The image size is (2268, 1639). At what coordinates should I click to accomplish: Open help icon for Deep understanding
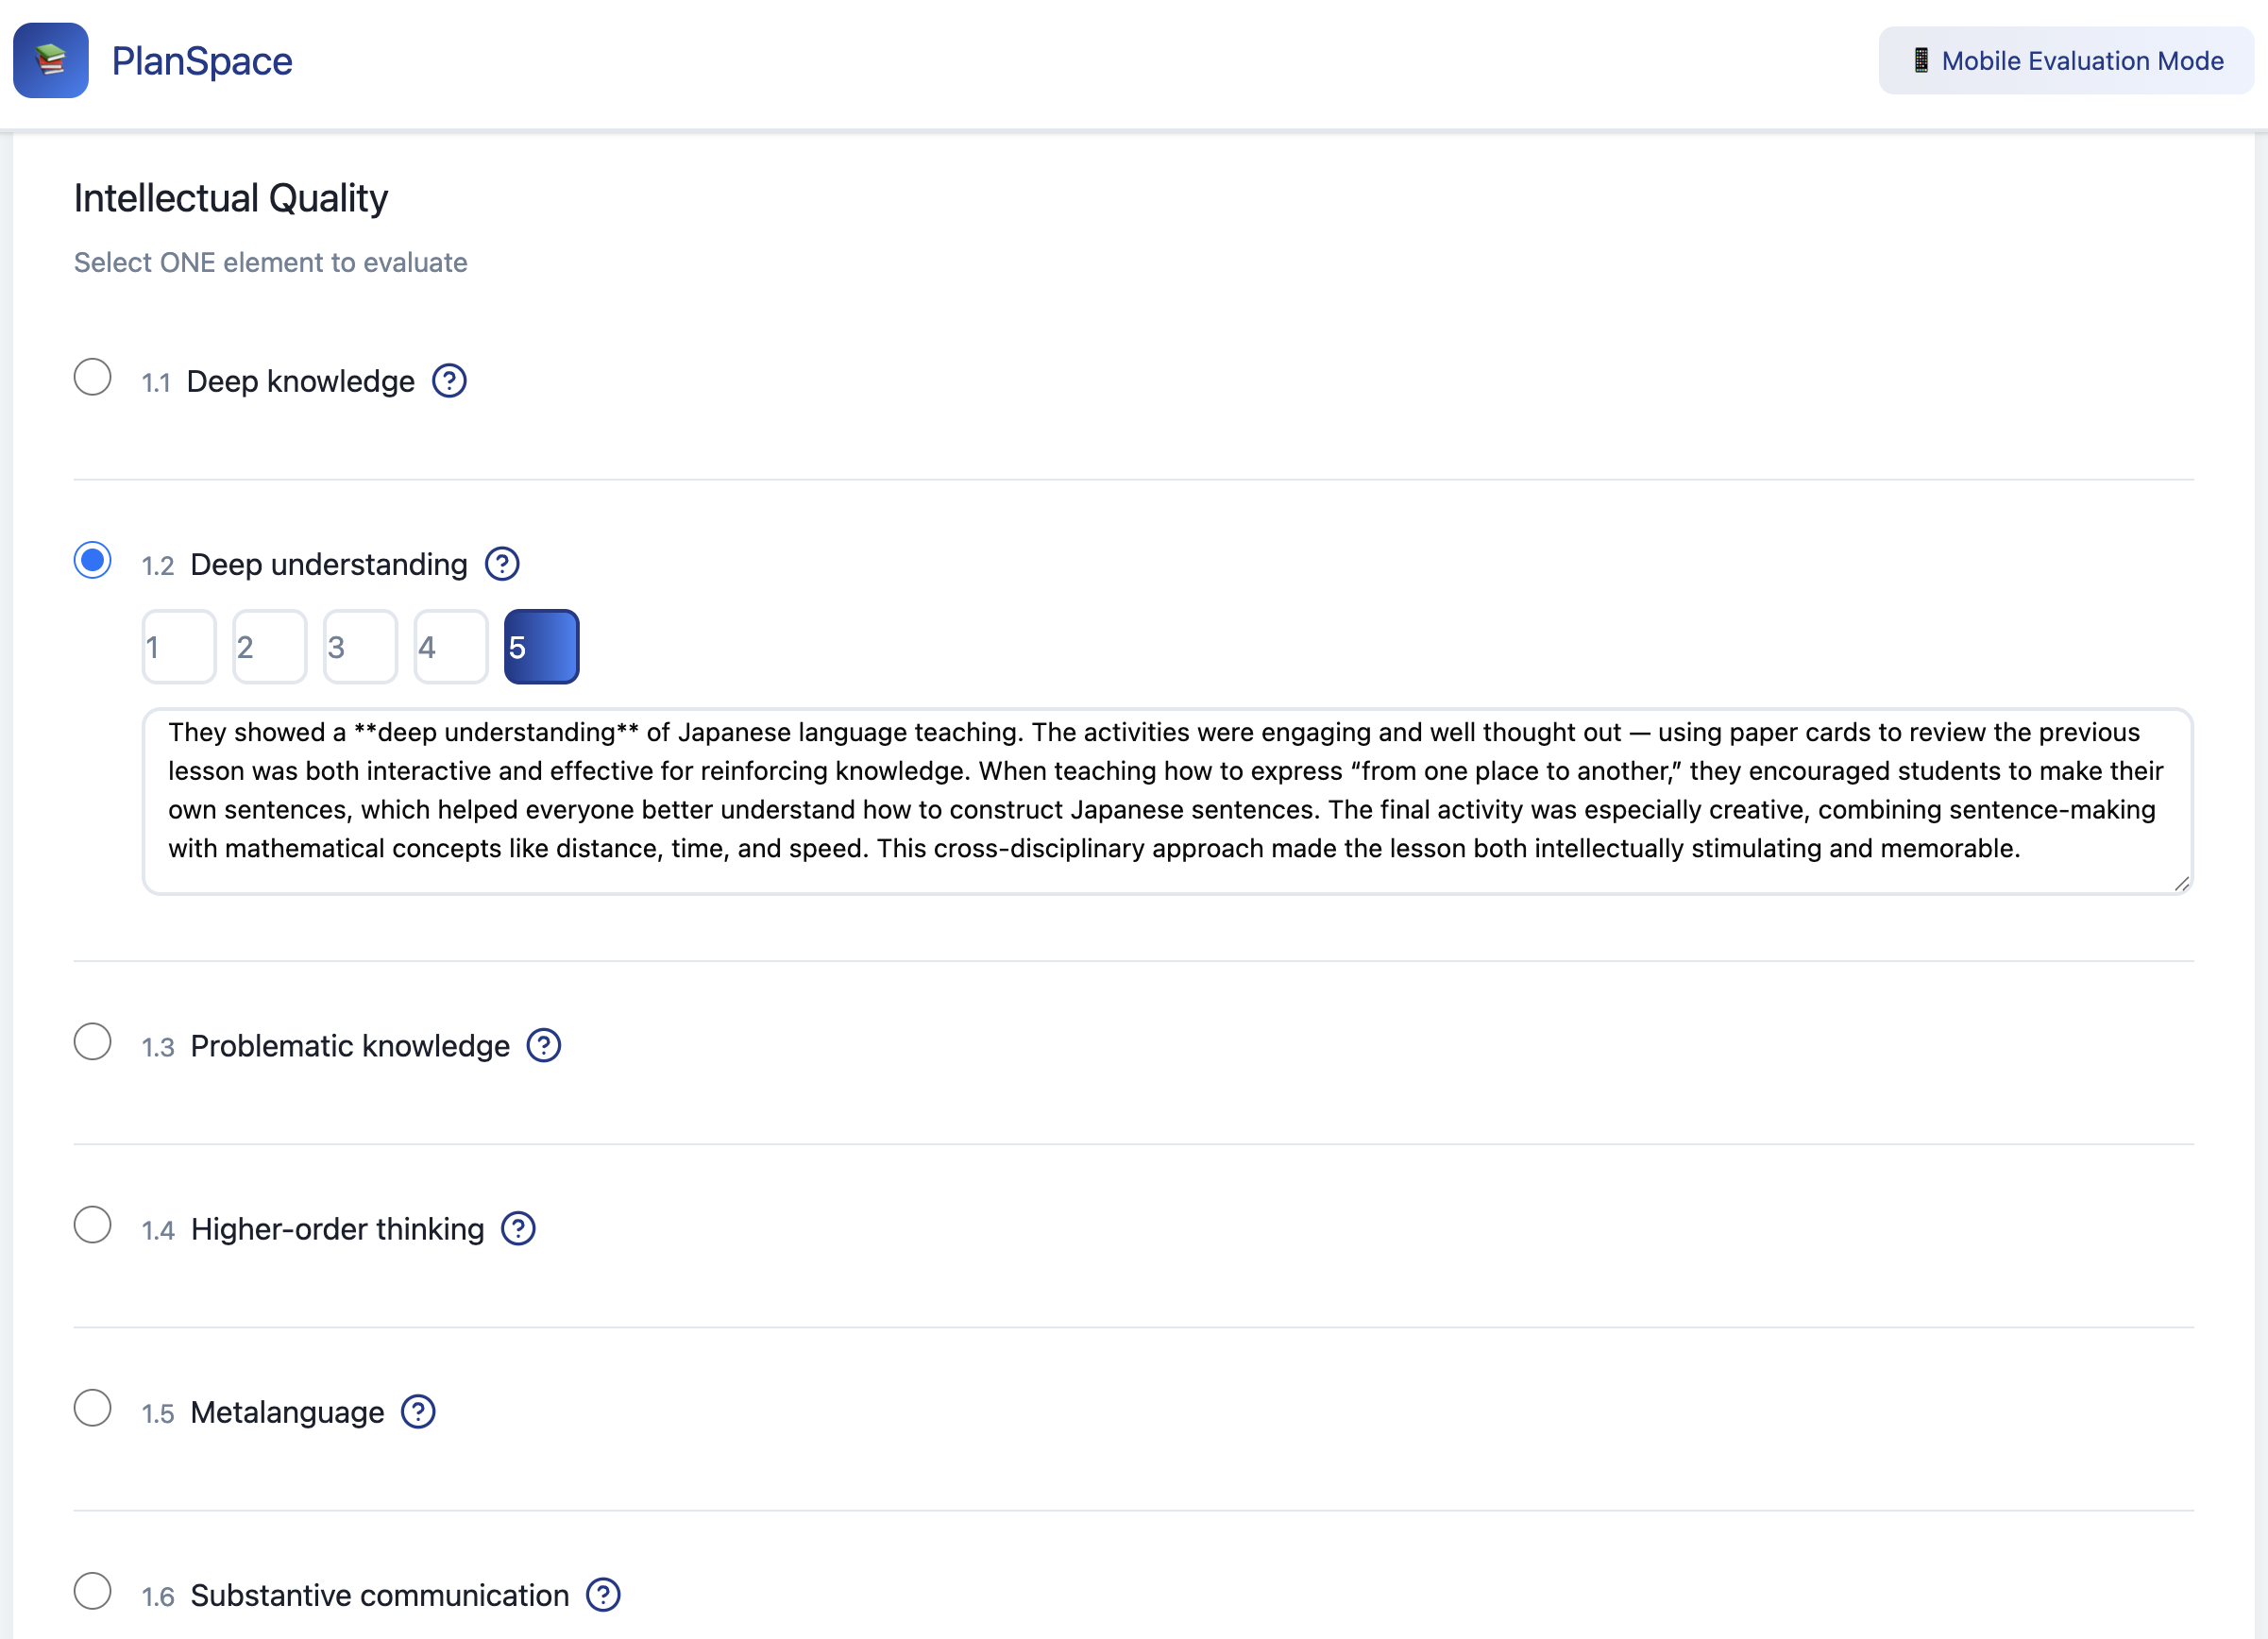(502, 564)
